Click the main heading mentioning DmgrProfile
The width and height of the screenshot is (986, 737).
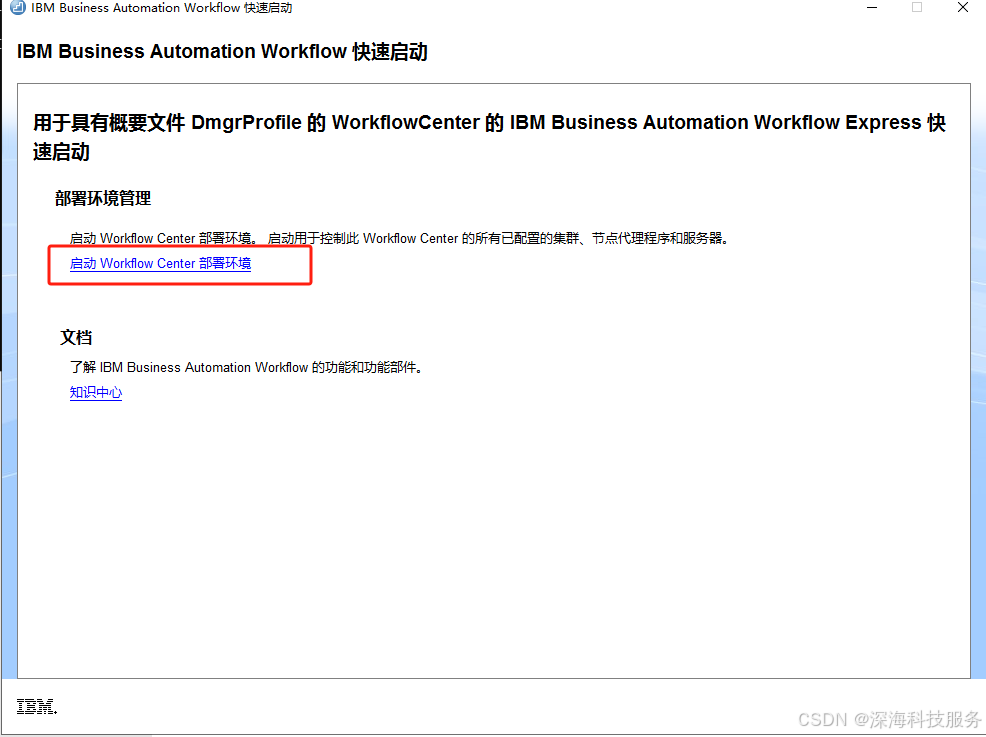(489, 136)
